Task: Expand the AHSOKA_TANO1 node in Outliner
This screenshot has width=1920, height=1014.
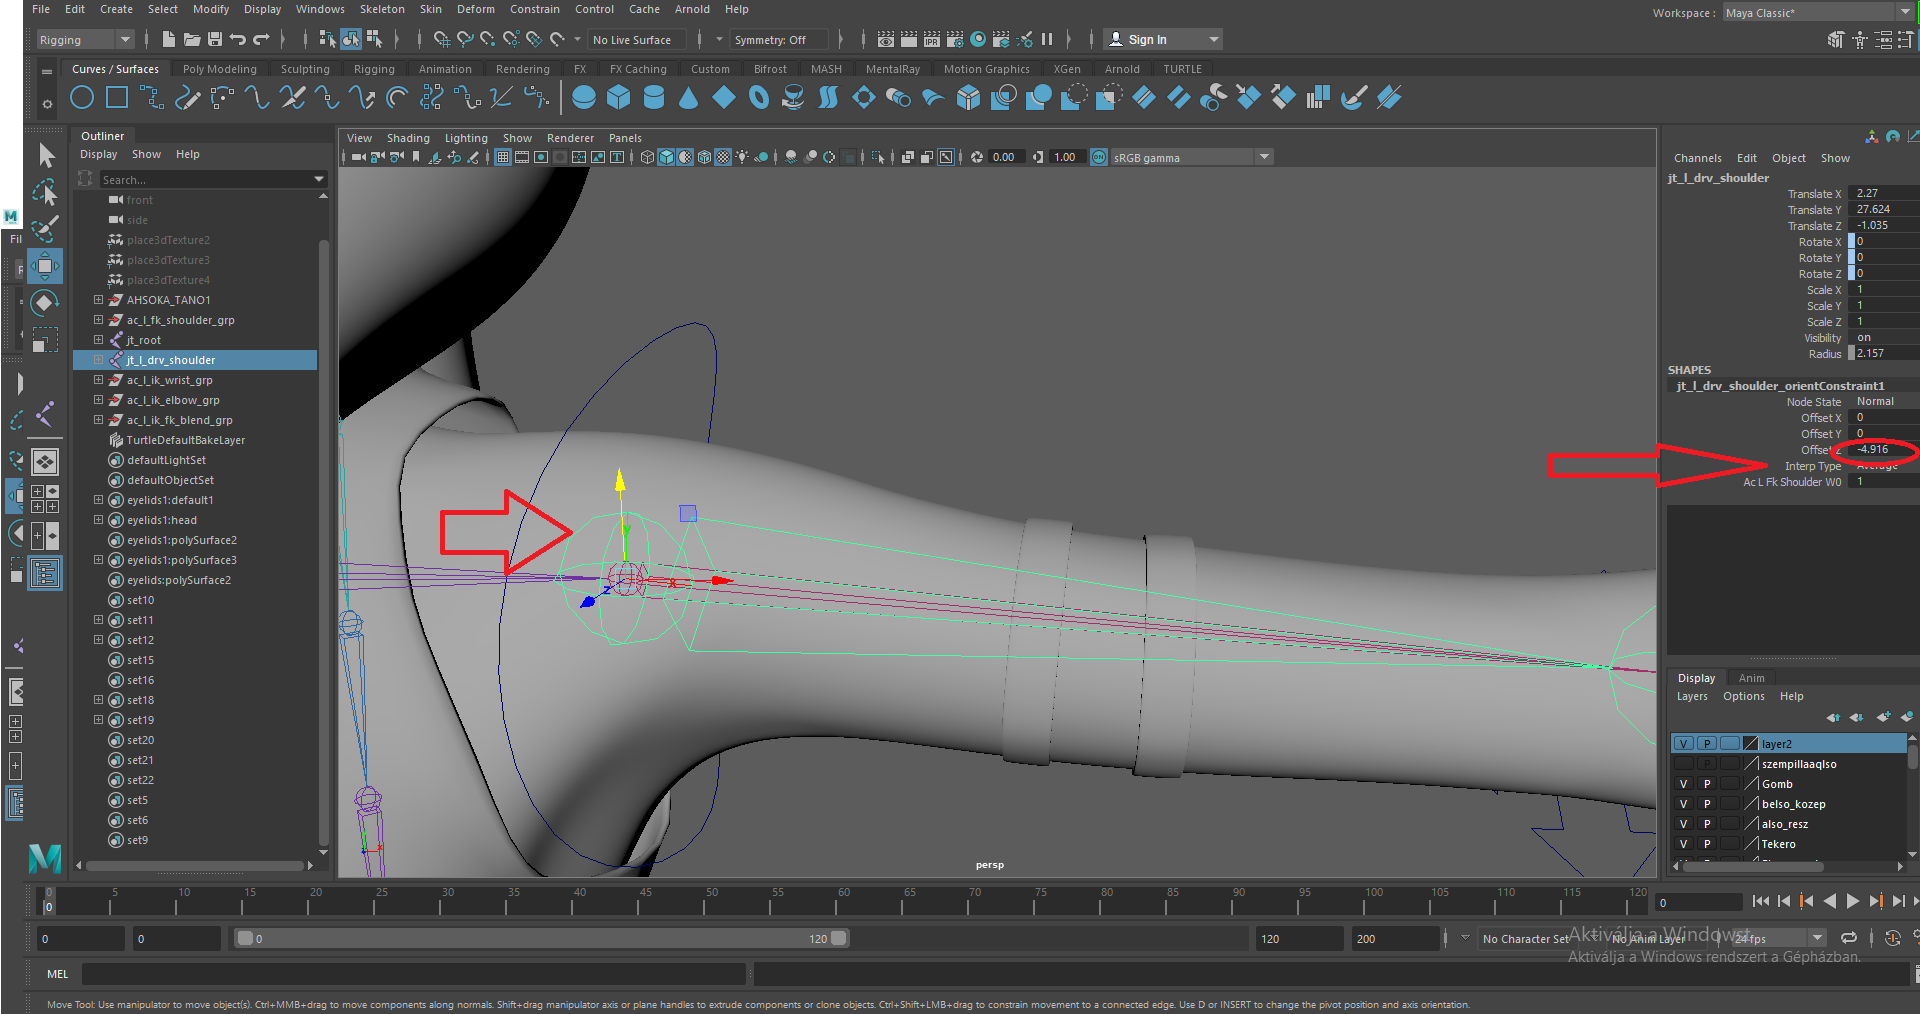Action: point(98,300)
